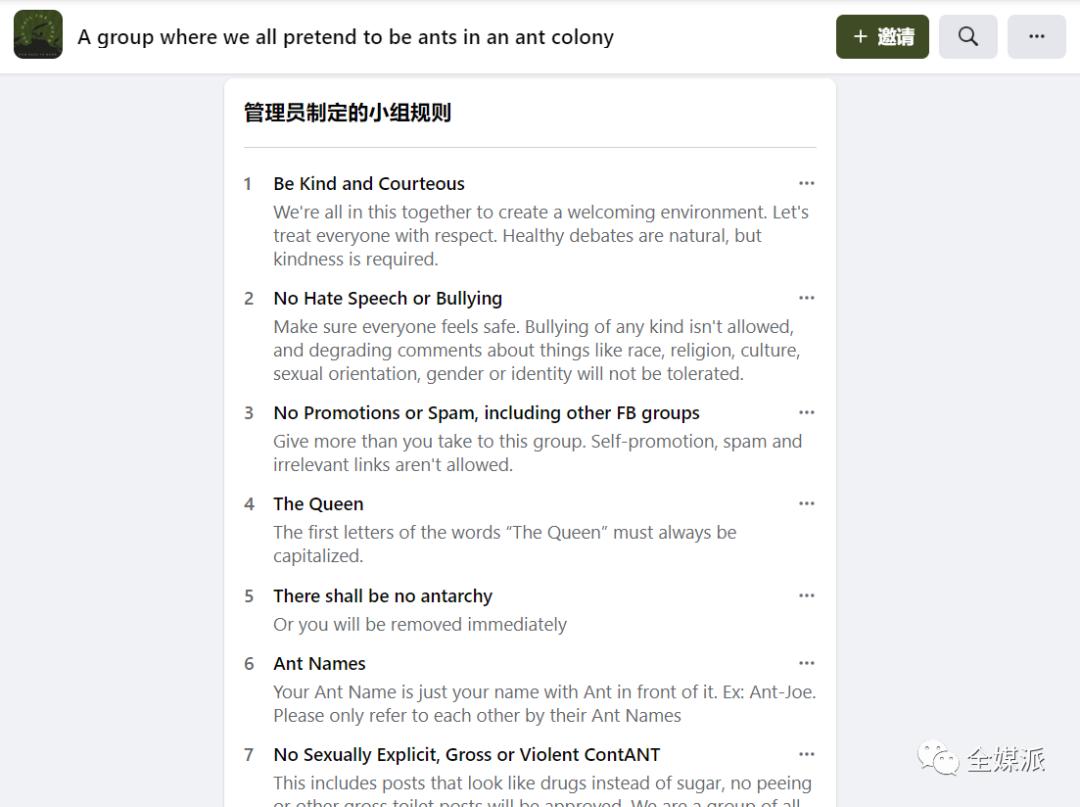Click the No Sexually Explicit ContANT heading
The image size is (1080, 807).
click(466, 754)
